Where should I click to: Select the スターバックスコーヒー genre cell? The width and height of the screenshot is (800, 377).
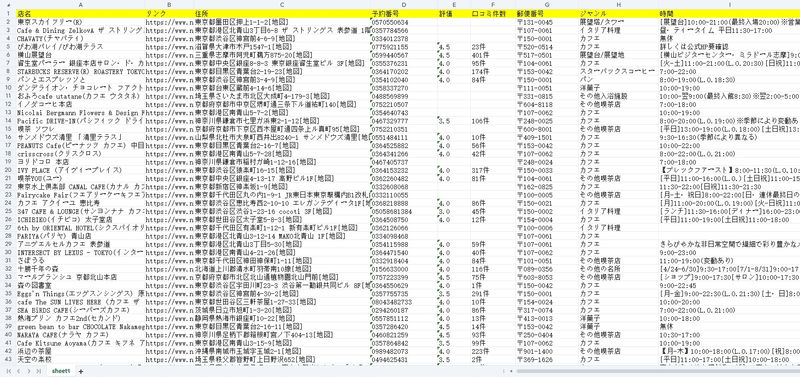(x=618, y=71)
